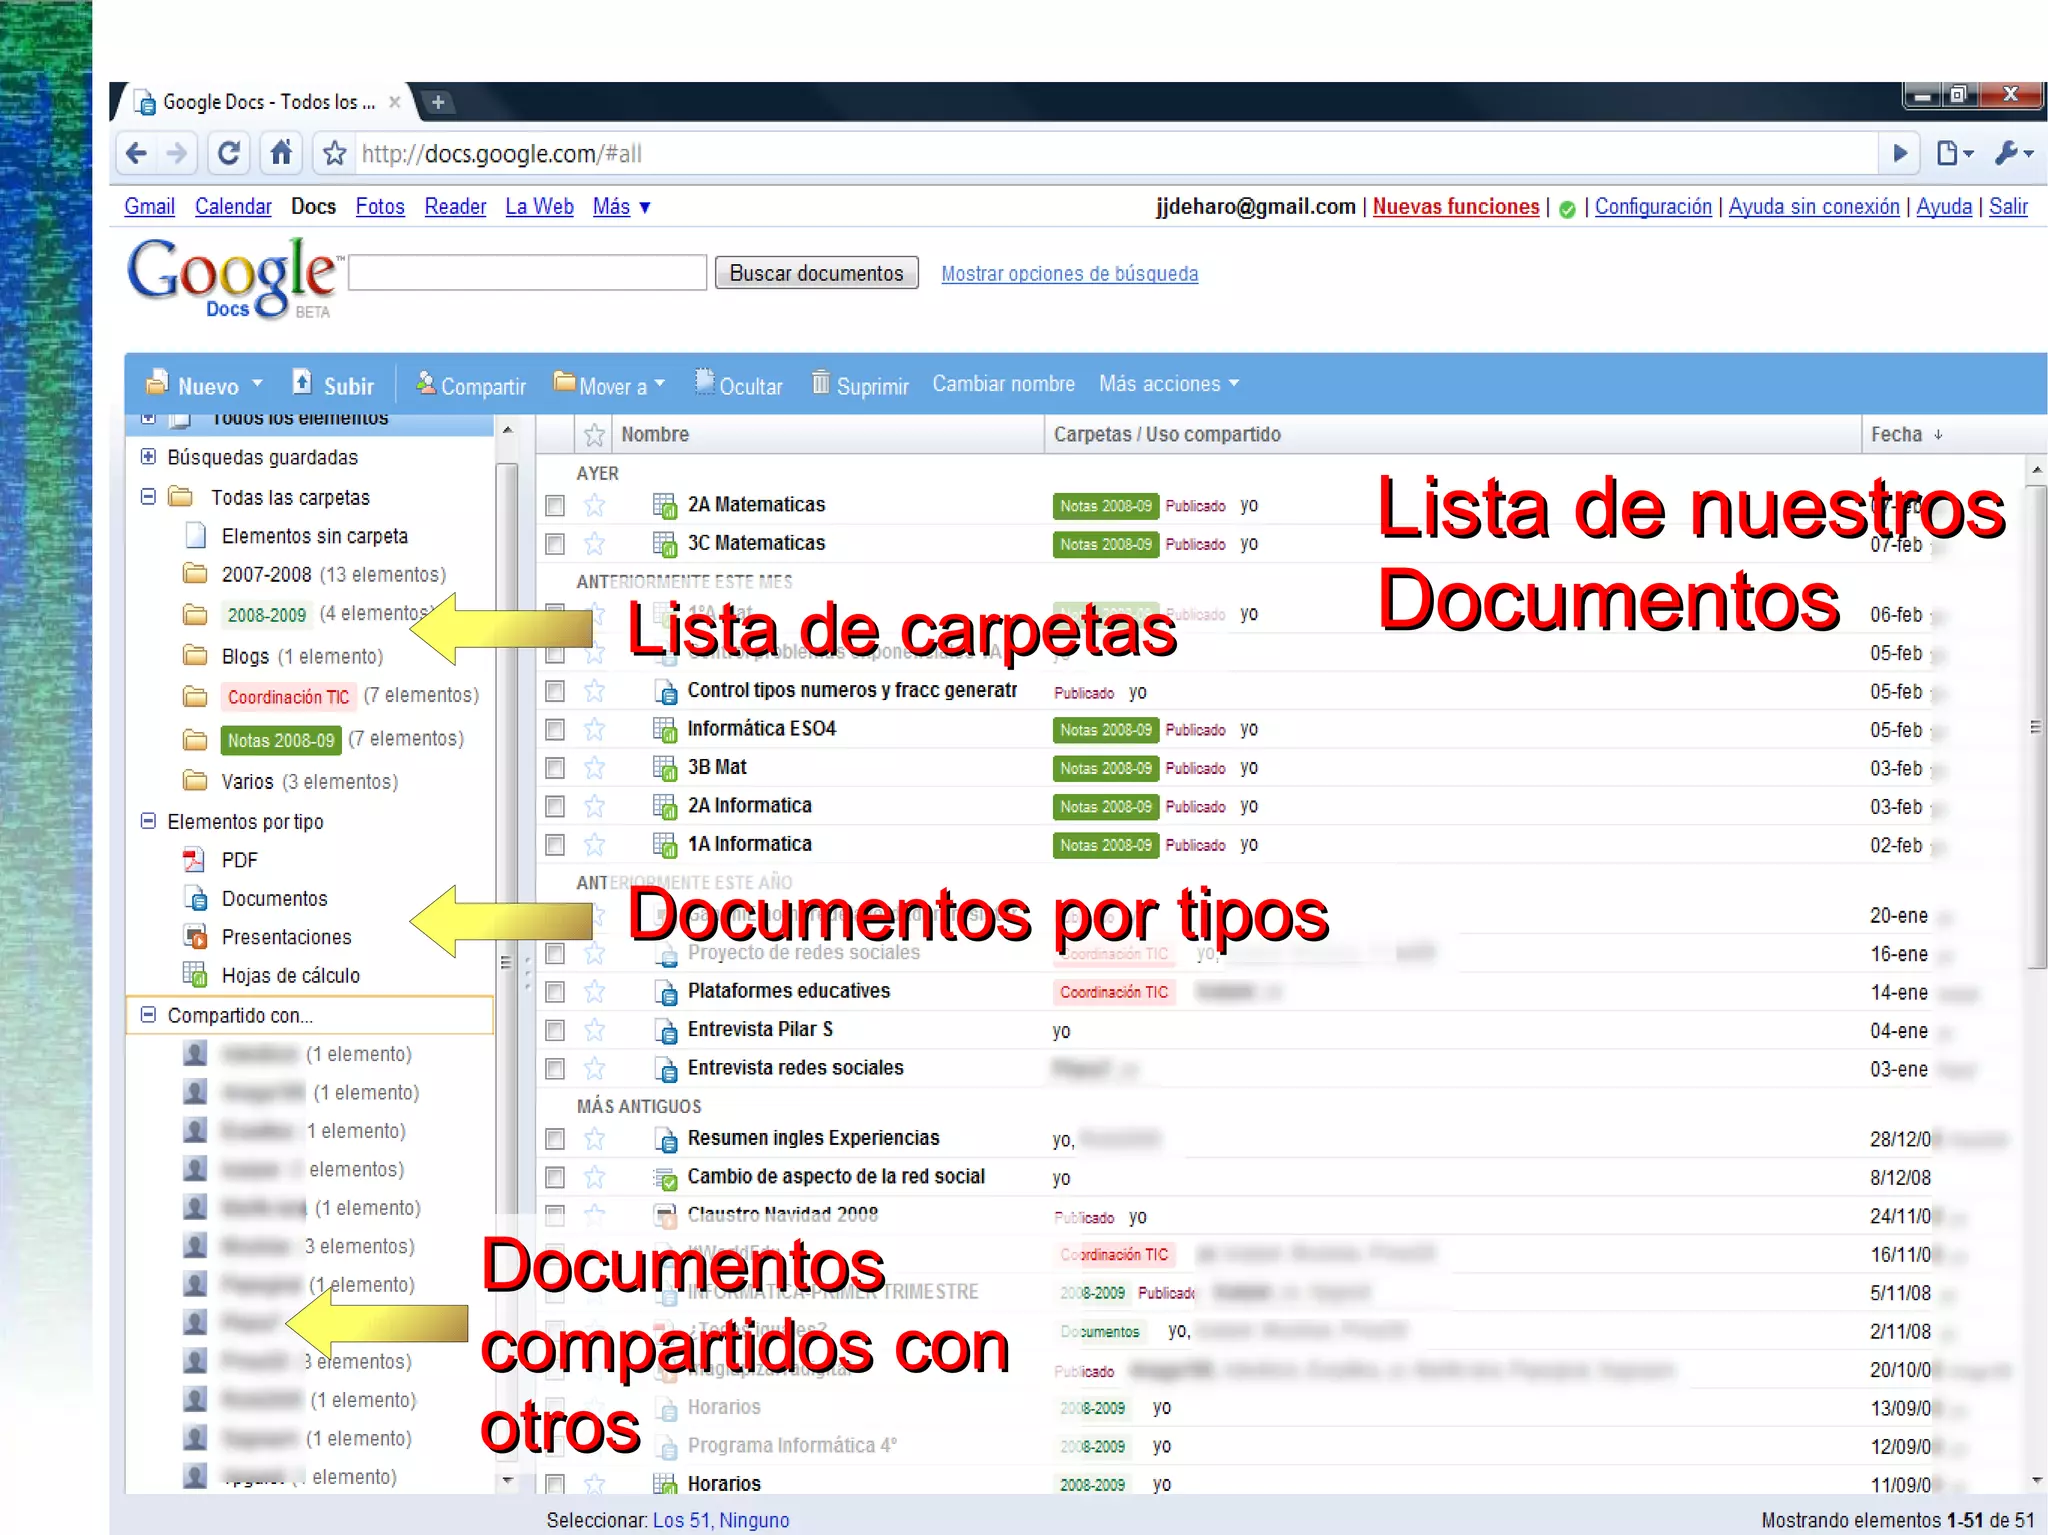Go forward using browser forward arrow
This screenshot has height=1535, width=2048.
pos(177,153)
